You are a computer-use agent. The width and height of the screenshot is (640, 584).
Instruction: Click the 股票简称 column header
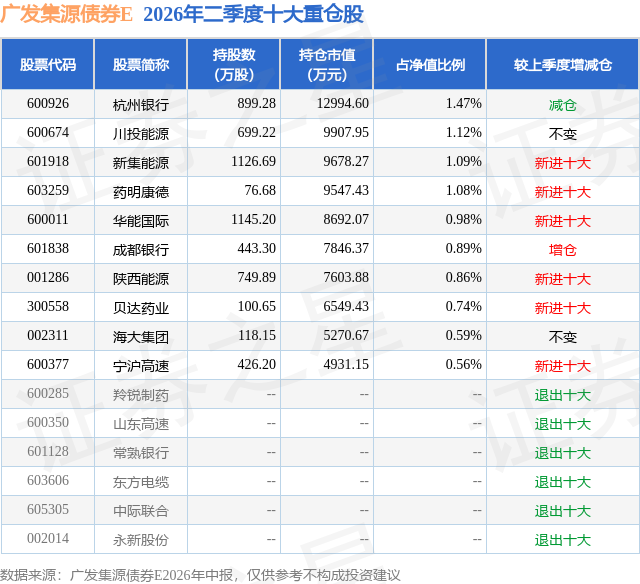coord(141,64)
